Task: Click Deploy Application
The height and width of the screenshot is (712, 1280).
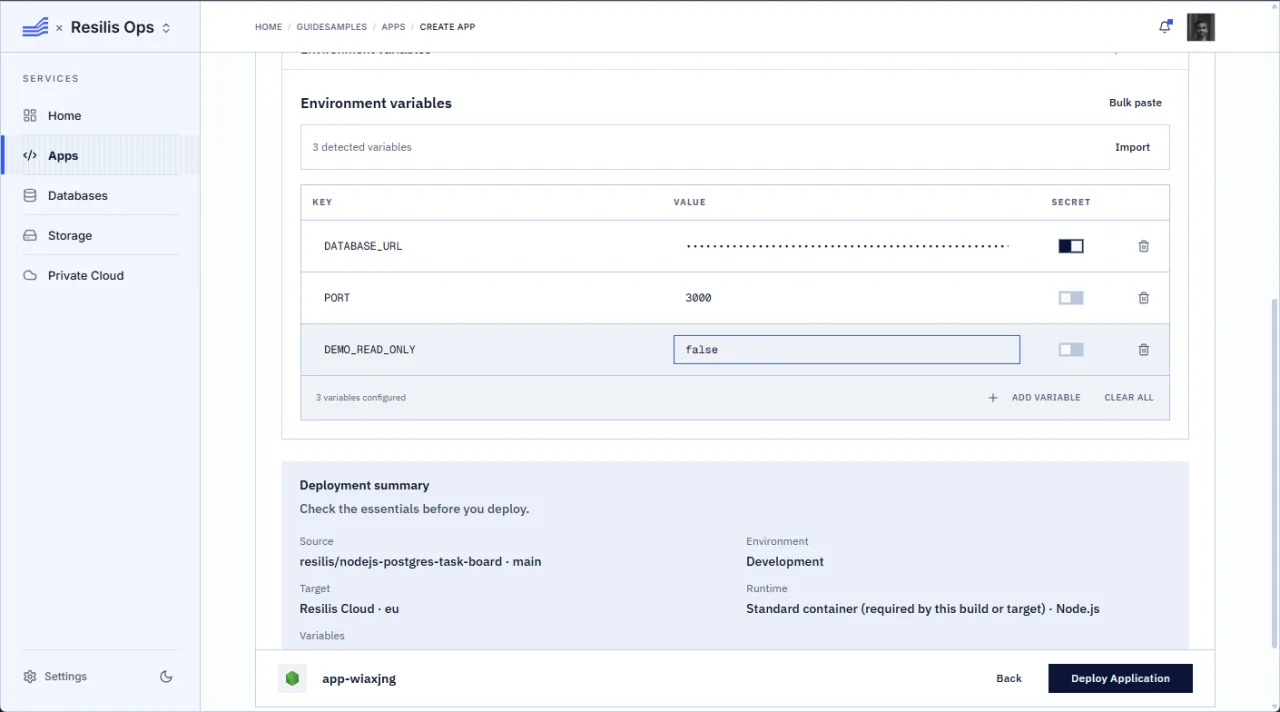Action: pos(1120,678)
